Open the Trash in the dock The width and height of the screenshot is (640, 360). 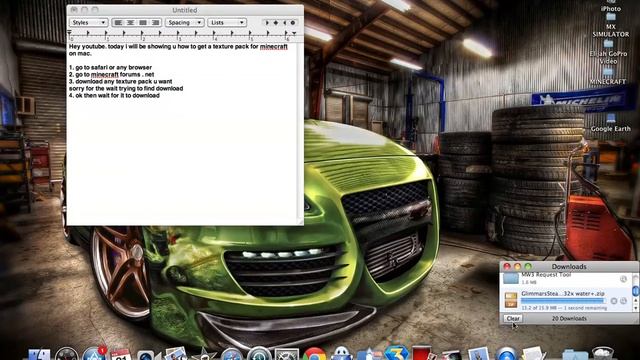tap(602, 353)
